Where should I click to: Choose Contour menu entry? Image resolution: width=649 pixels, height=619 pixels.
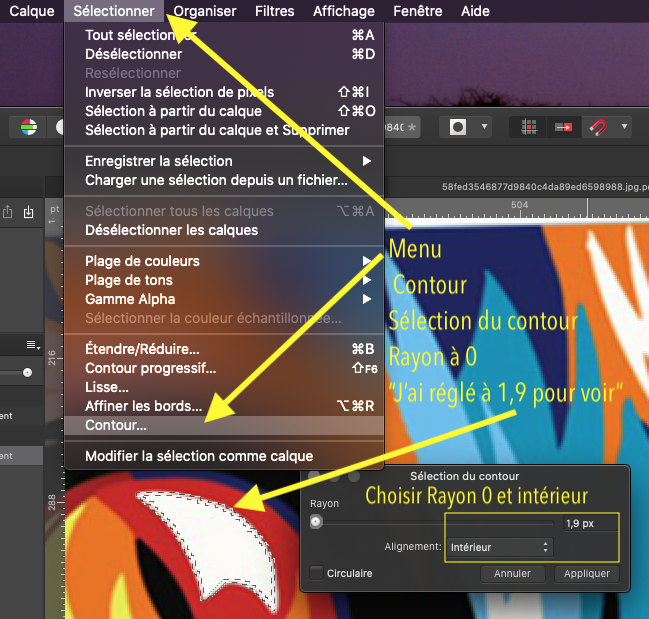click(x=224, y=425)
